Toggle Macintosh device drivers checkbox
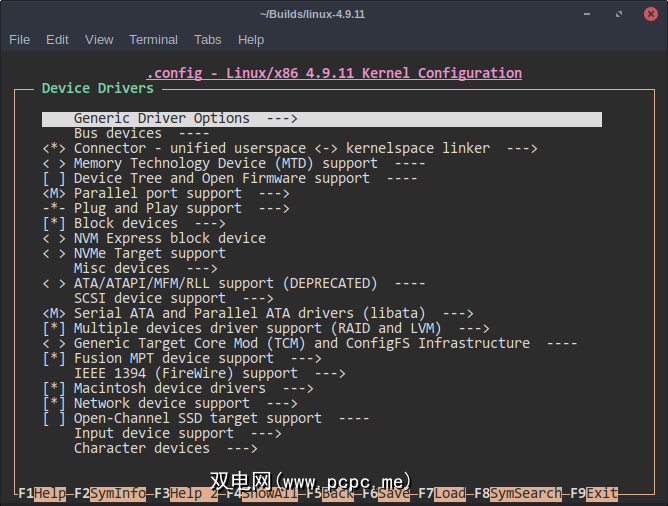 point(54,388)
